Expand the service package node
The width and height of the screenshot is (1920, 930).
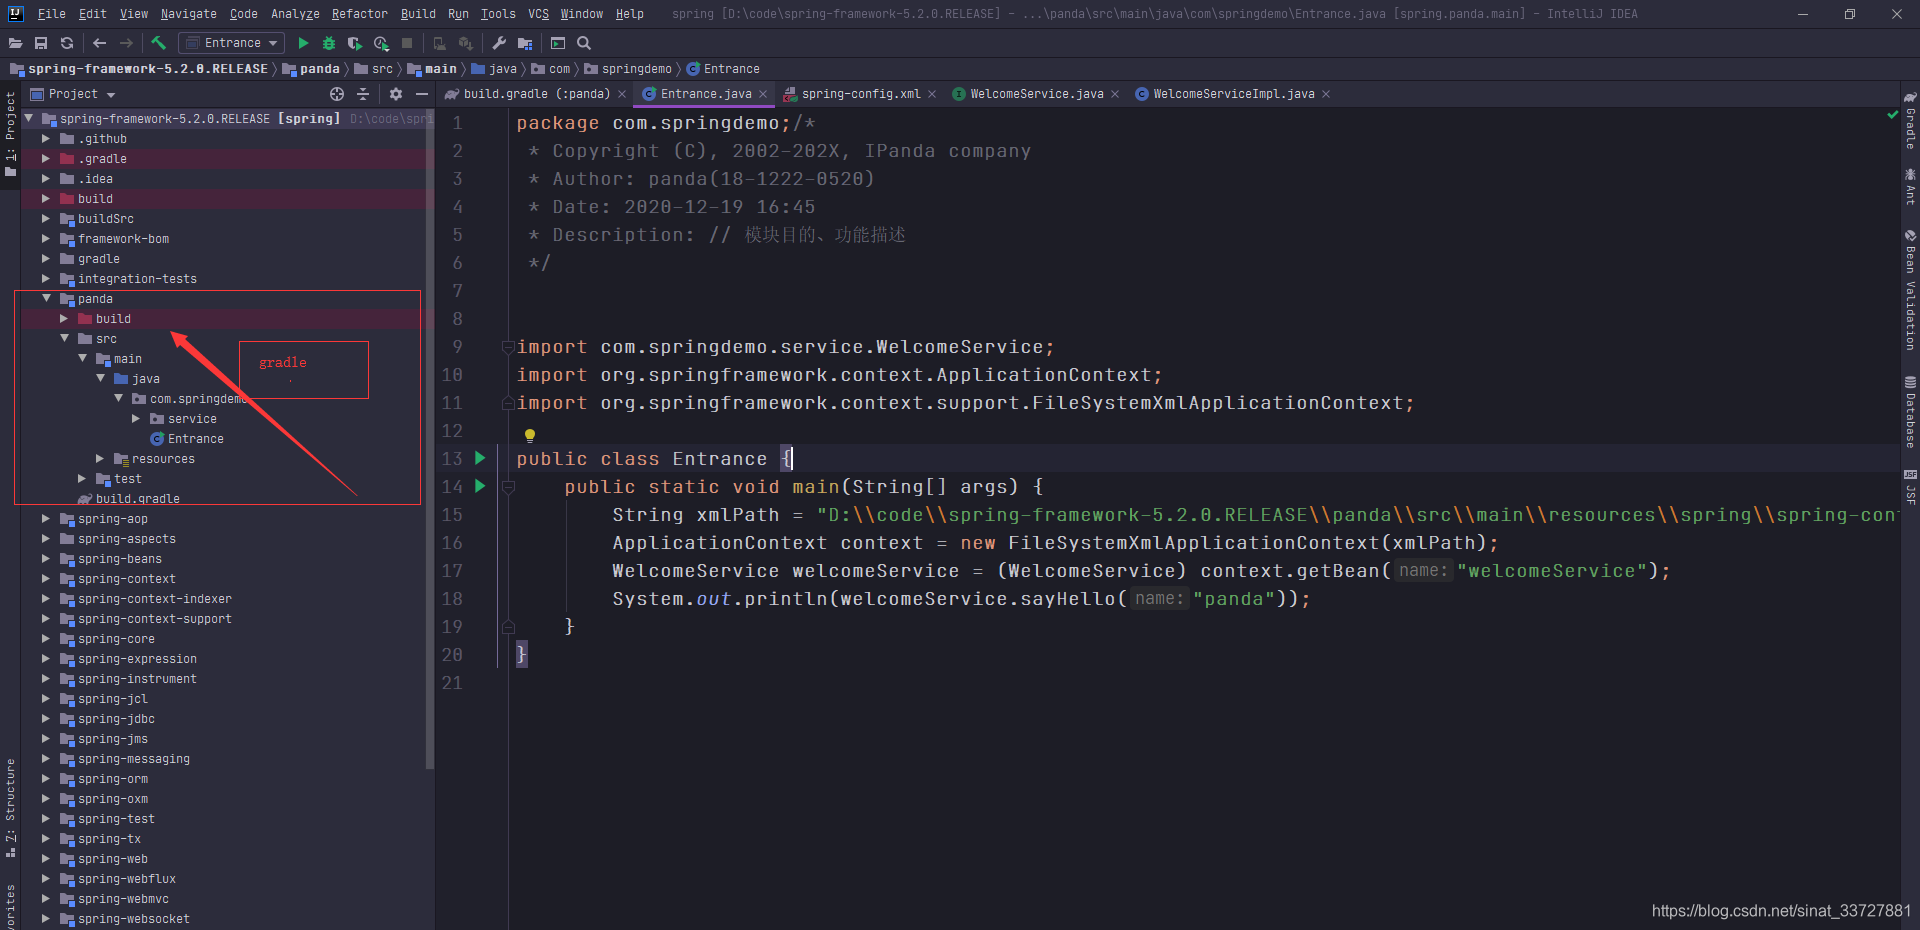[136, 418]
